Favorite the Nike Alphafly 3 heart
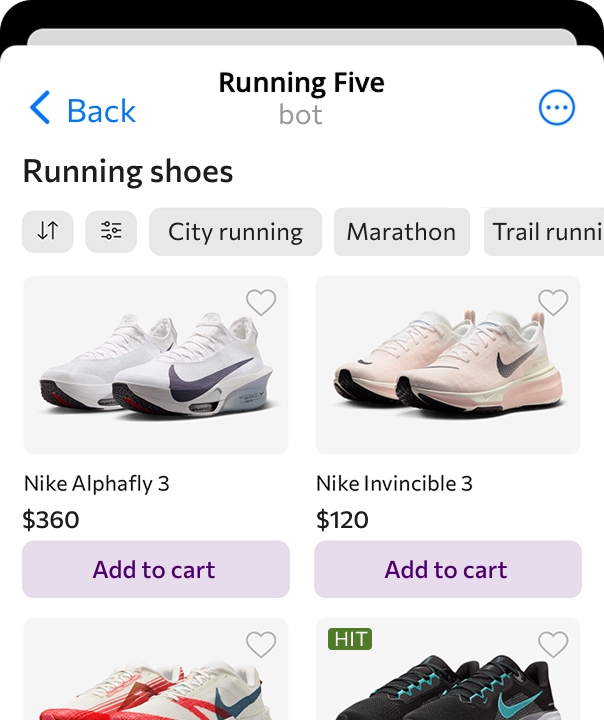This screenshot has width=604, height=720. [x=261, y=302]
